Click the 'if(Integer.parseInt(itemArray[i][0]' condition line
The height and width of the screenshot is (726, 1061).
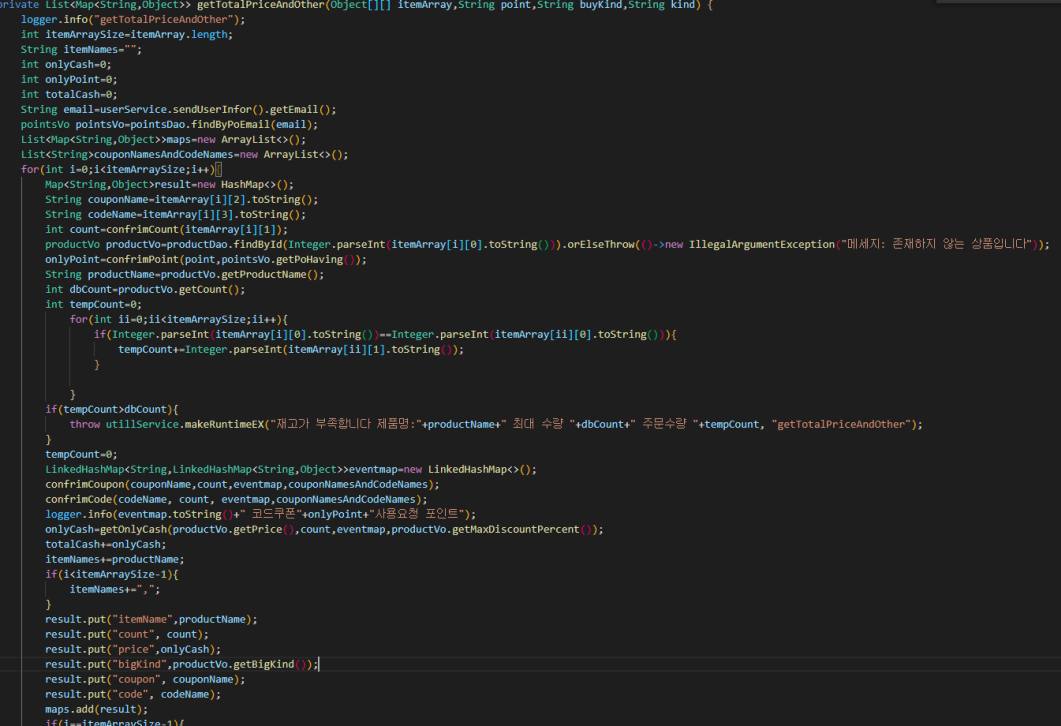(x=385, y=334)
